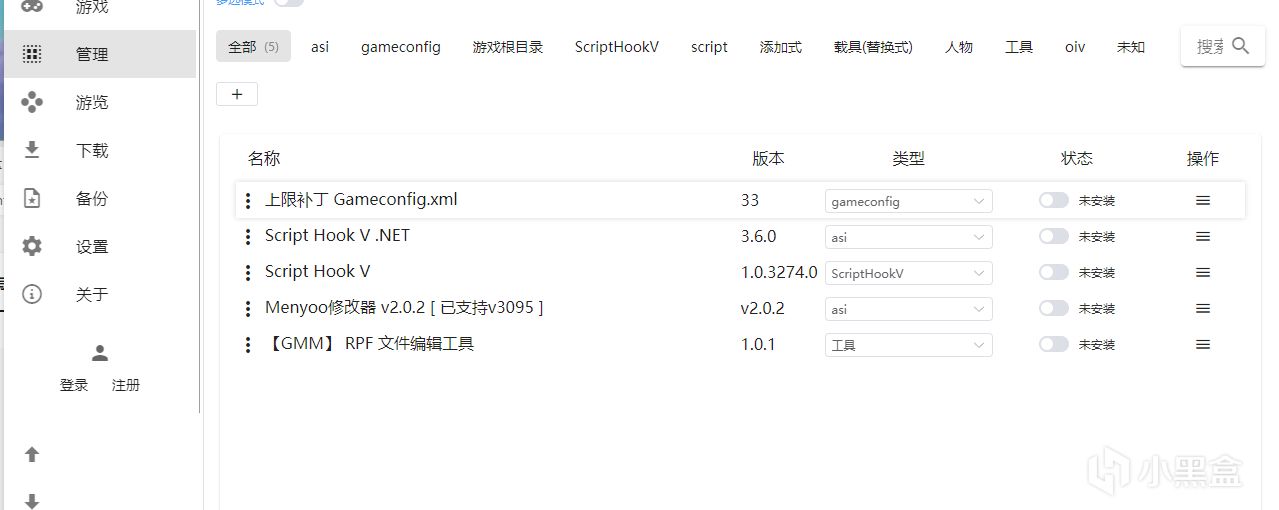Select the 游戏根目录 filter tab
The image size is (1279, 510).
(x=508, y=46)
